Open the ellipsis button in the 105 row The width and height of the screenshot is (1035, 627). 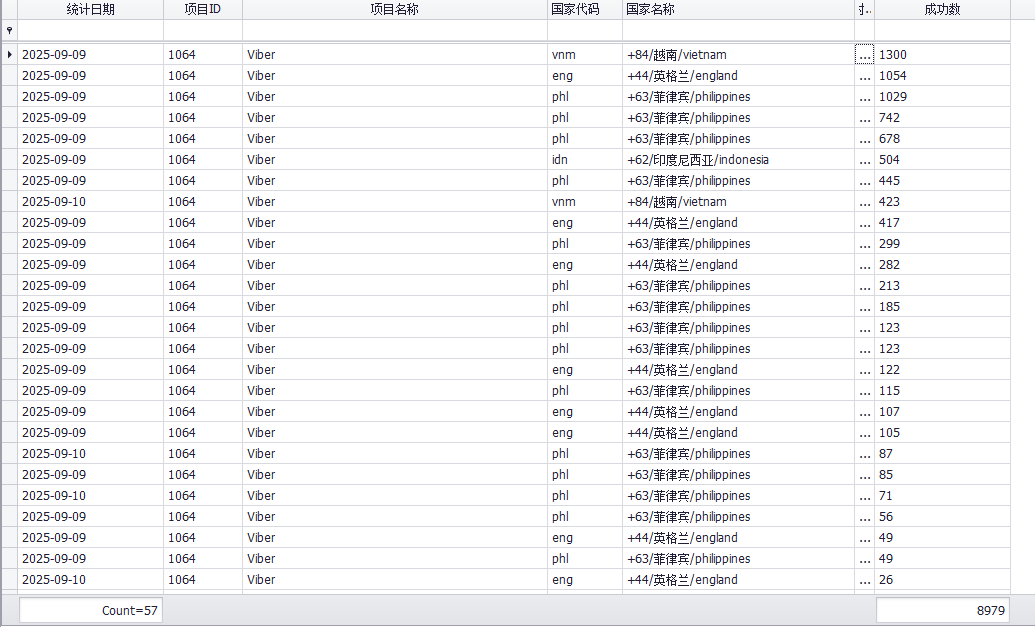tap(865, 433)
